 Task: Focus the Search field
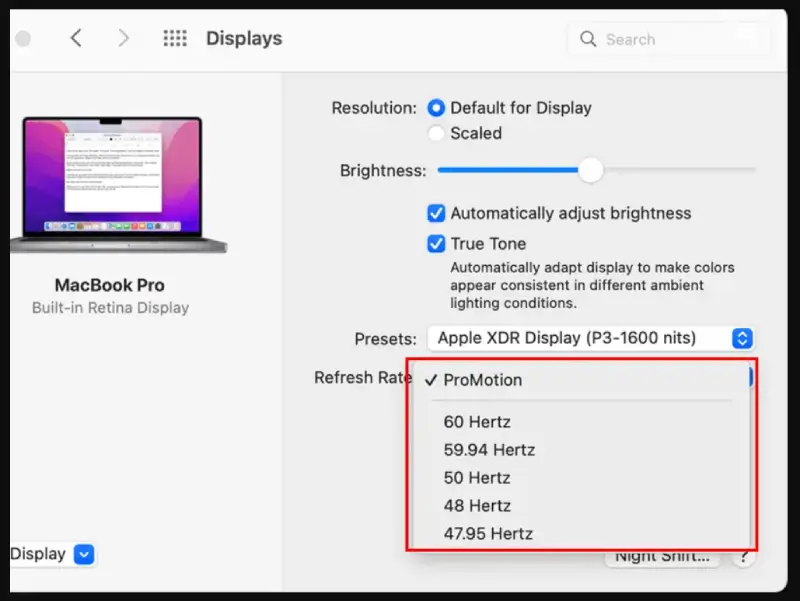[x=669, y=39]
